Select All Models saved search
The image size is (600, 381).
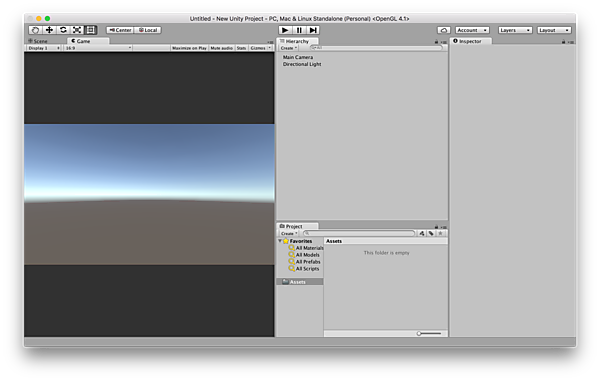tap(304, 255)
